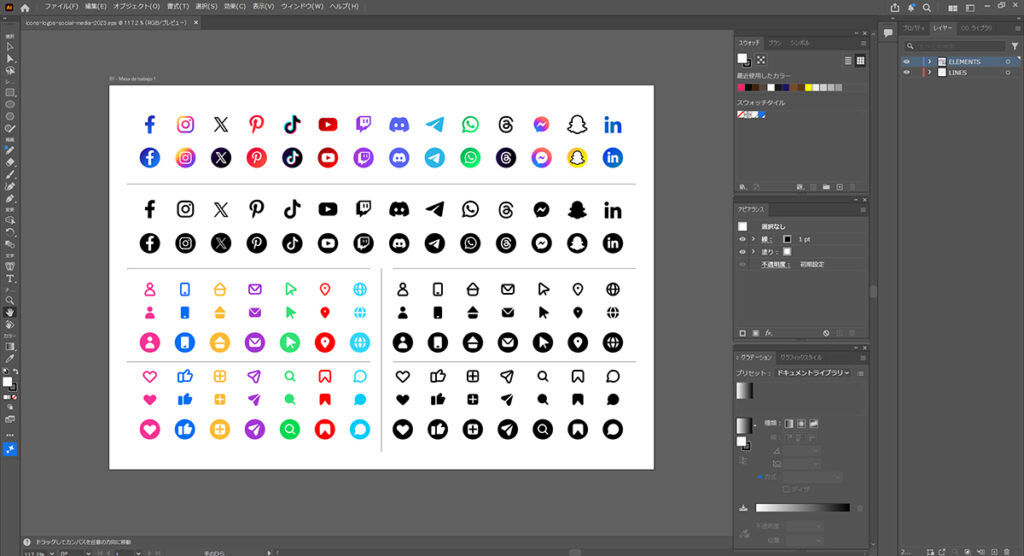Pick the pink recently used color swatch
The height and width of the screenshot is (556, 1024).
tap(741, 88)
